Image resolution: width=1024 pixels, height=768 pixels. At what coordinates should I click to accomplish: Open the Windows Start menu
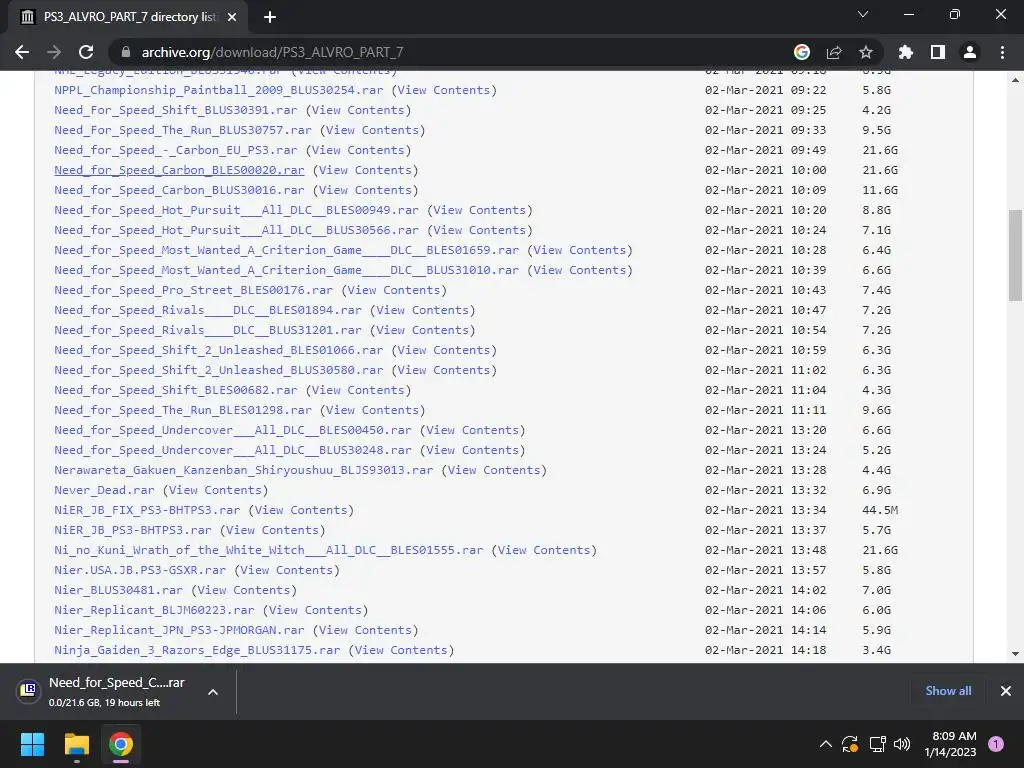click(x=32, y=744)
